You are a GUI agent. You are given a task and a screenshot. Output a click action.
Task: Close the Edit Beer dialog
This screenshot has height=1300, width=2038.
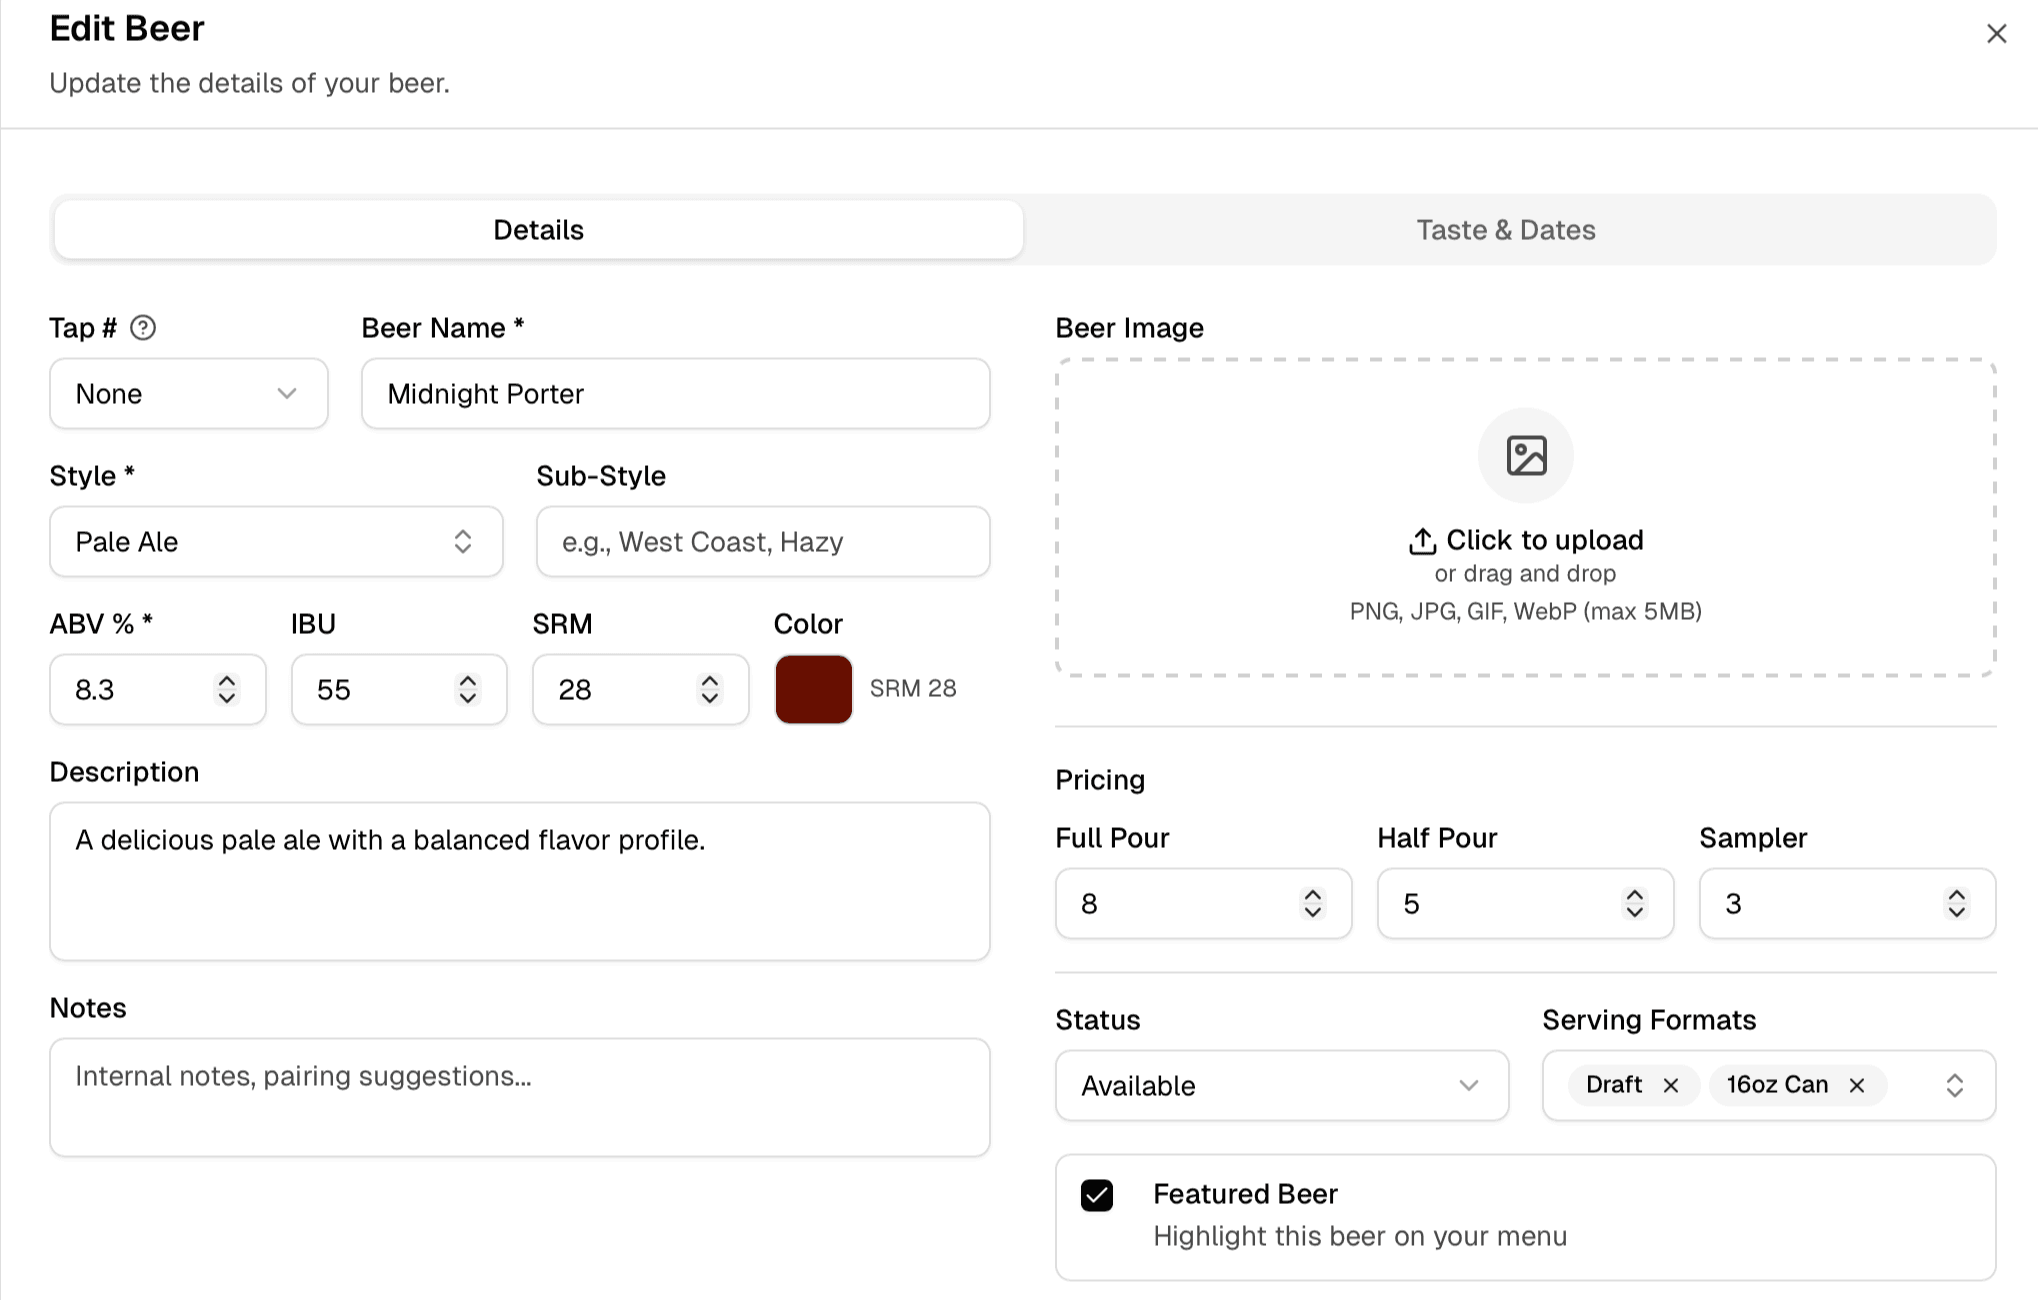1996,33
